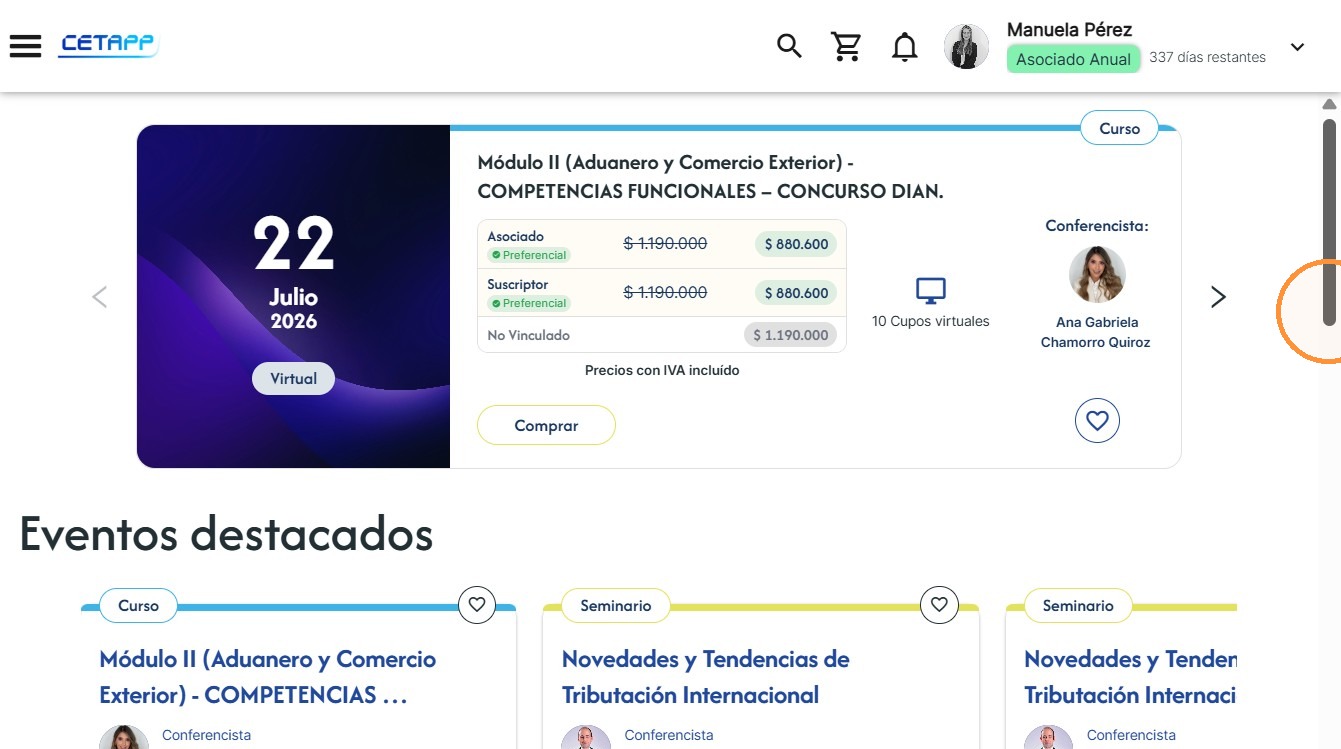This screenshot has height=749, width=1341.
Task: Click Suscriptor discounted price $ 880.600
Action: 796,293
